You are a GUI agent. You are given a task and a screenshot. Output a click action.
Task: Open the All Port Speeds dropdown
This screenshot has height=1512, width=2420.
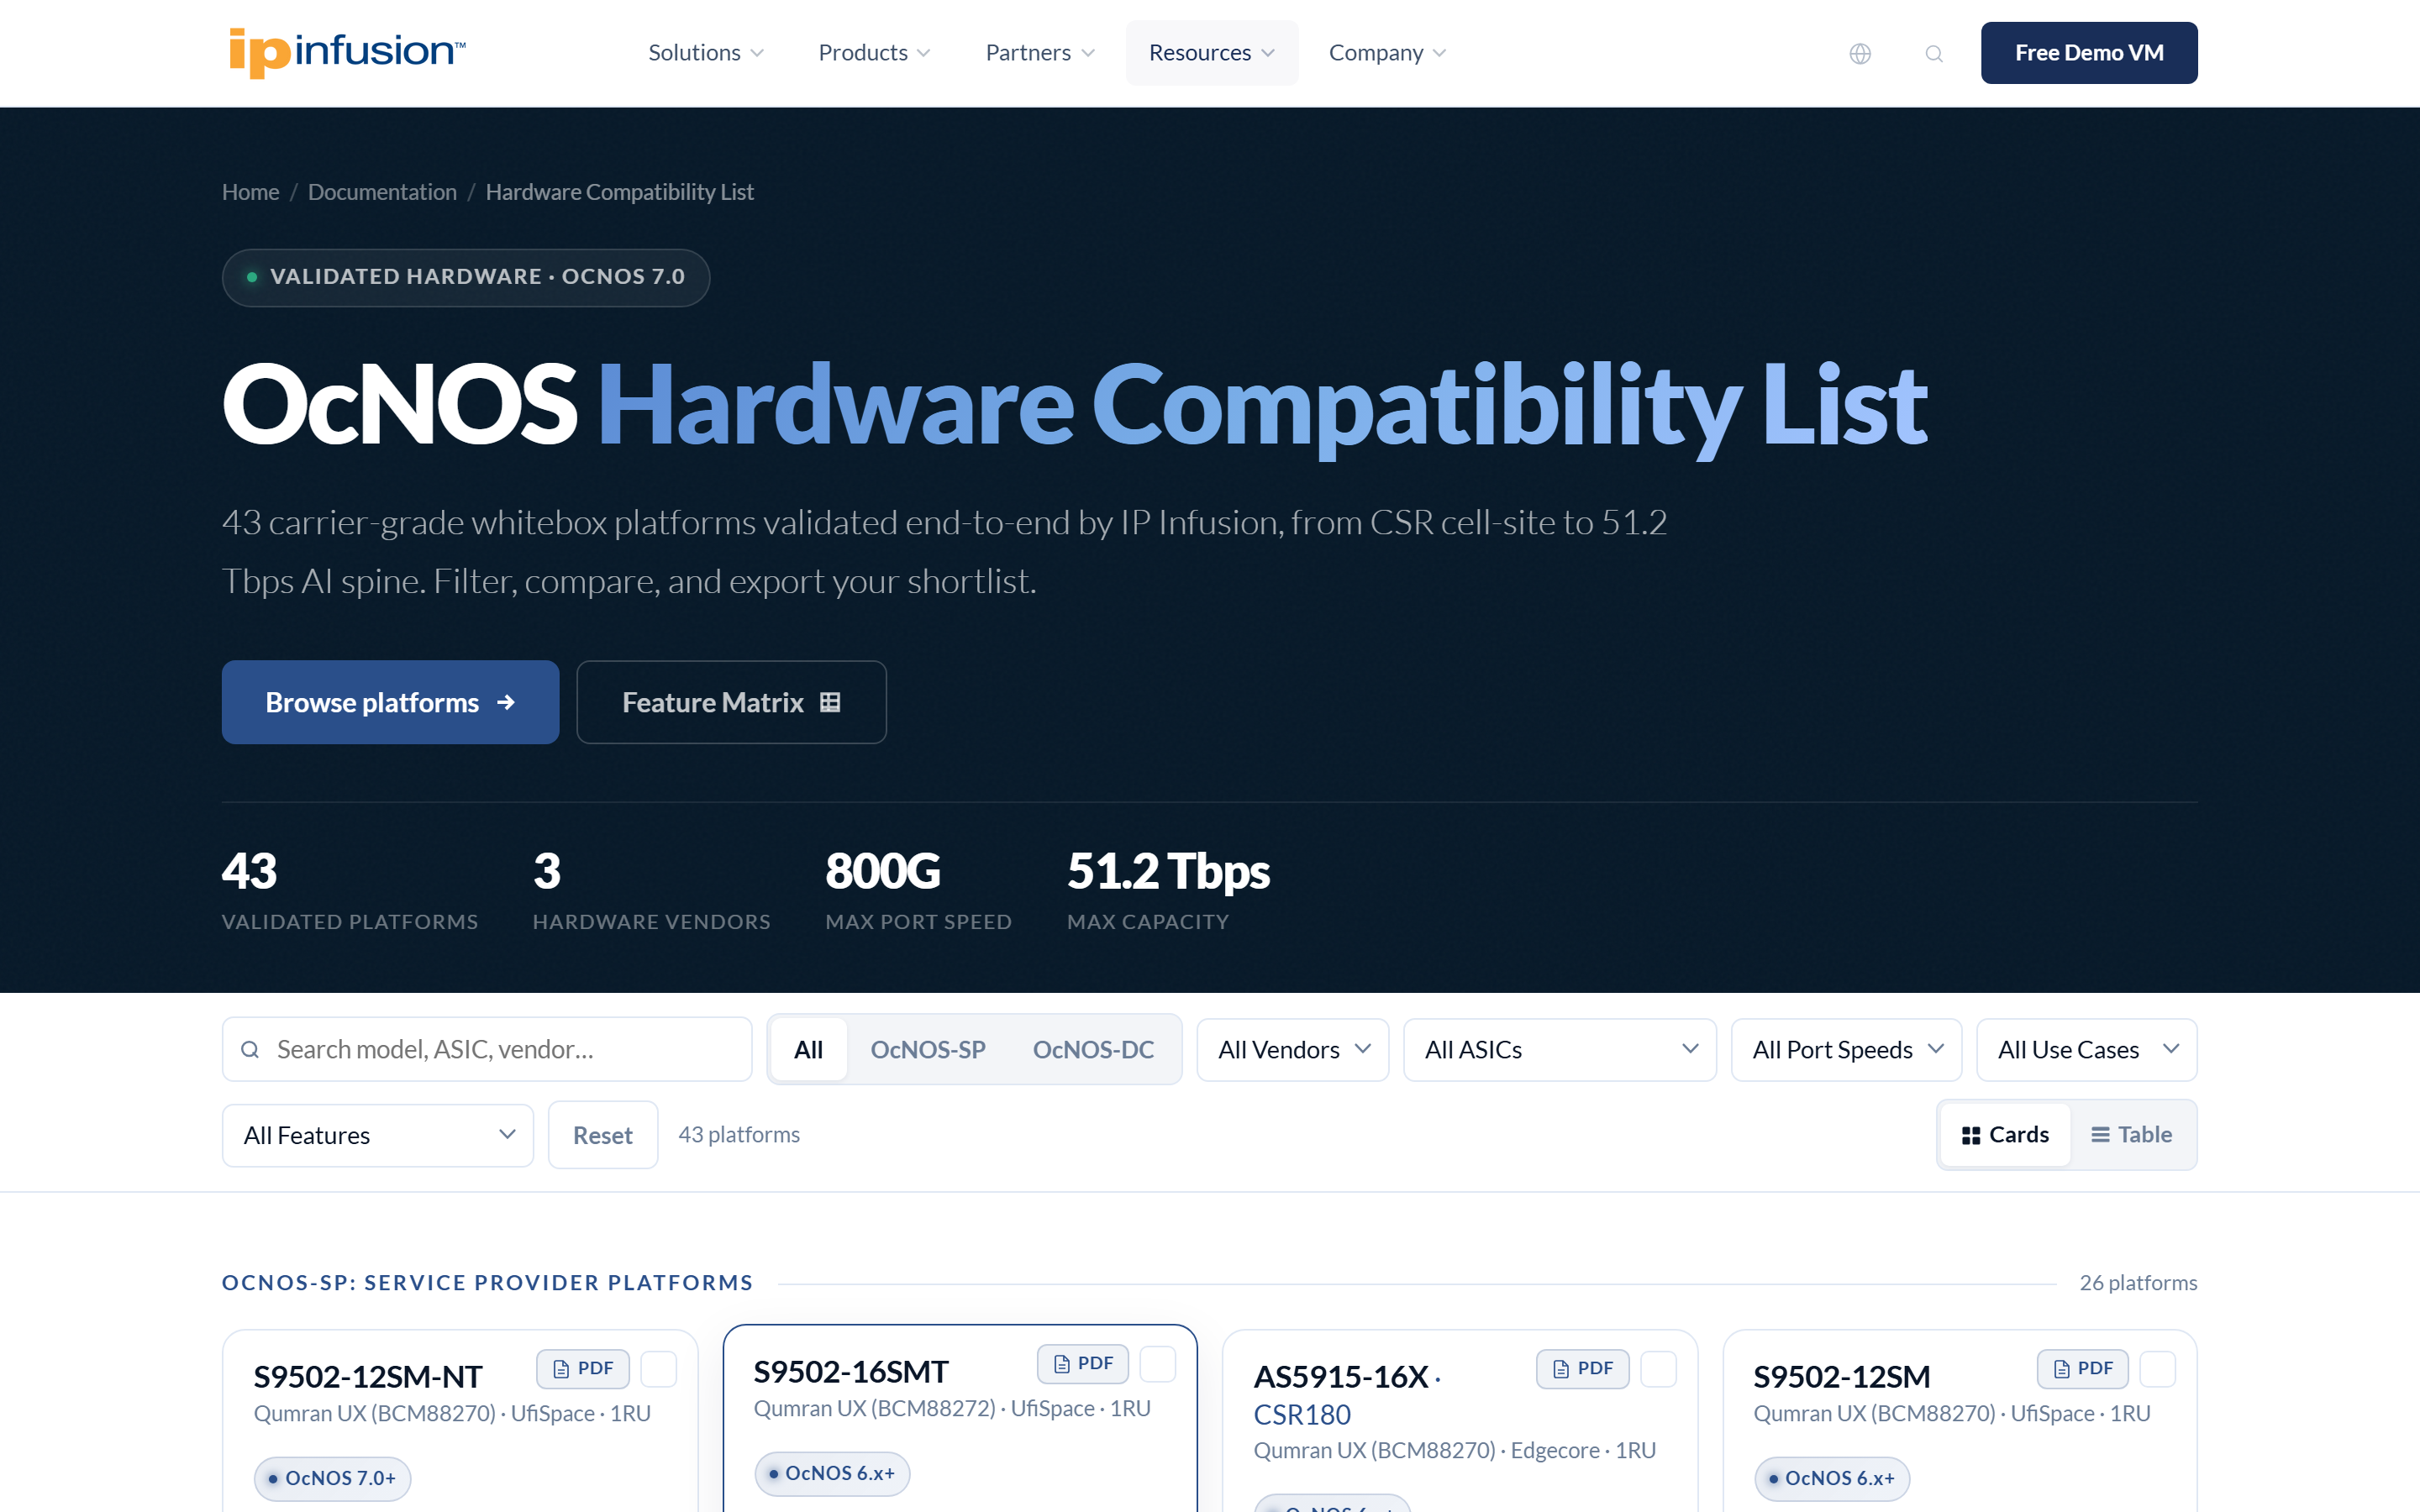click(1846, 1049)
